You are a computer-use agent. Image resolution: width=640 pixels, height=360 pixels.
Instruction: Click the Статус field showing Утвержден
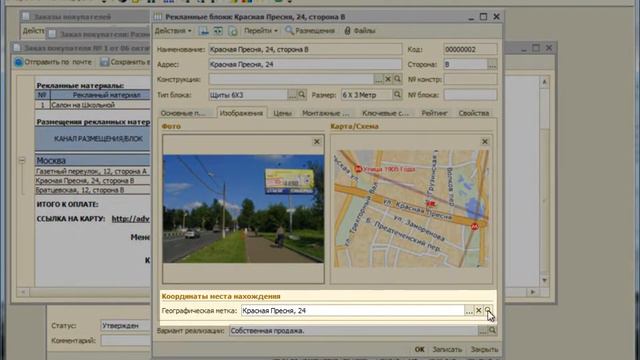[126, 326]
